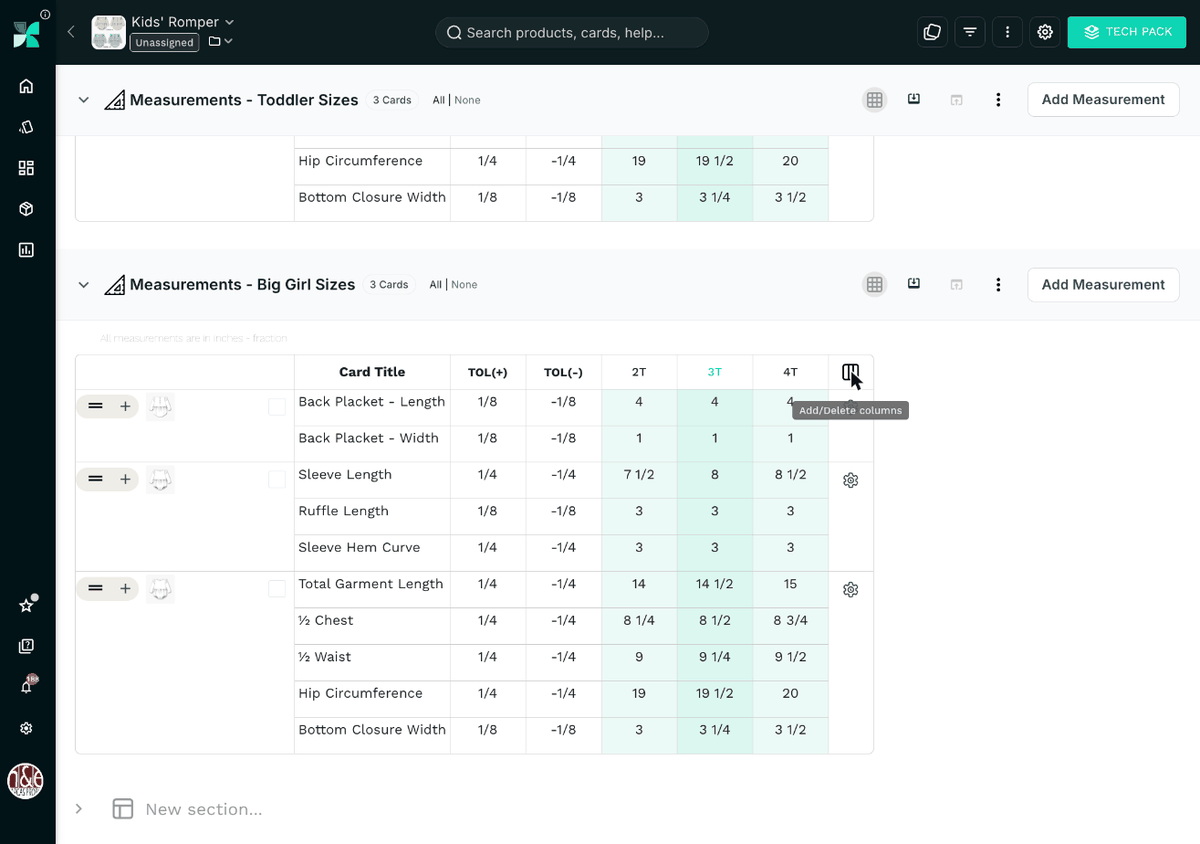Select All in Toddler Sizes header
This screenshot has height=844, width=1200.
pyautogui.click(x=439, y=100)
